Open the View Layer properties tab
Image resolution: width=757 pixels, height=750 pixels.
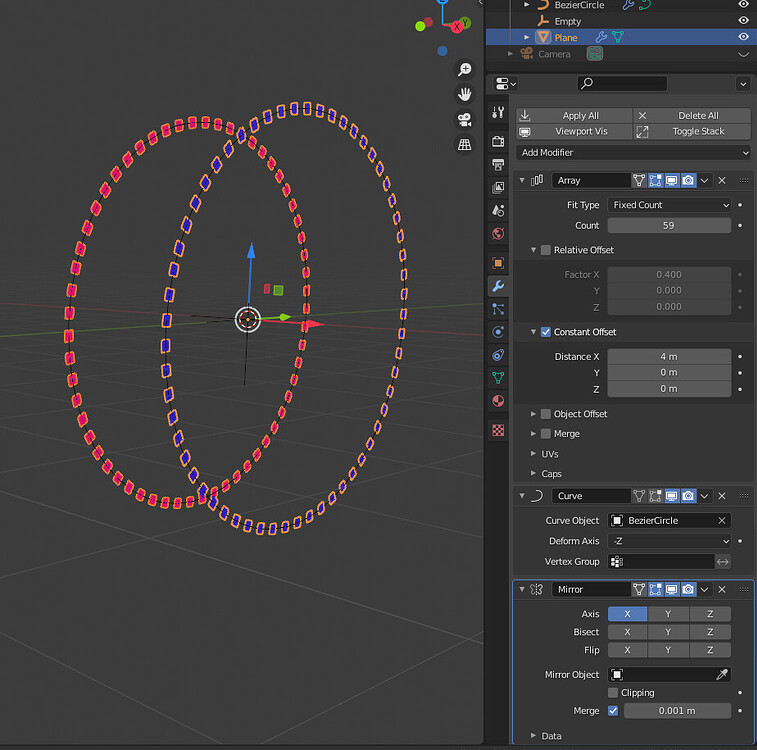[498, 187]
